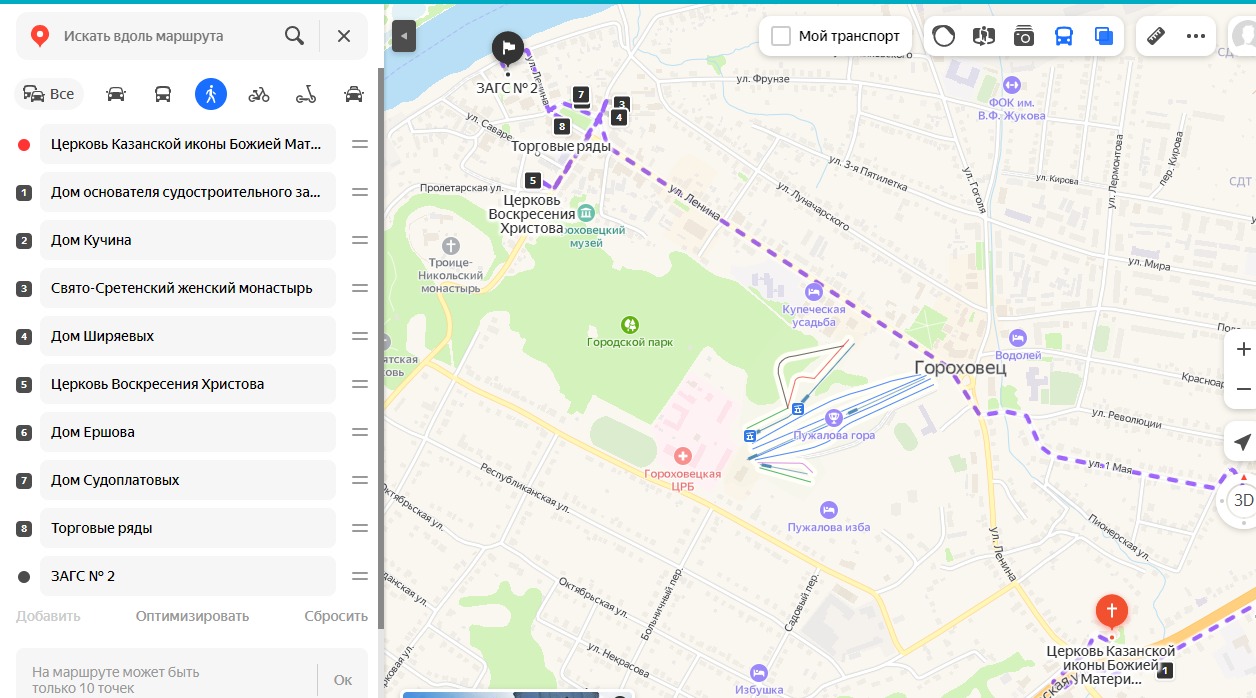Click the Сбросить route button
Viewport: 1256px width, 698px height.
(x=336, y=616)
